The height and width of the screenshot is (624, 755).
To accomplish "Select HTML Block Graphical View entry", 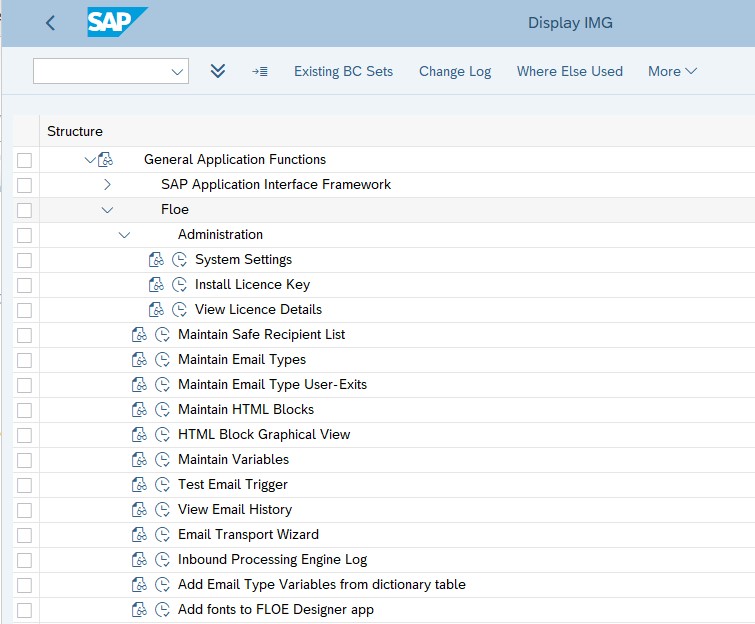I will tap(264, 434).
